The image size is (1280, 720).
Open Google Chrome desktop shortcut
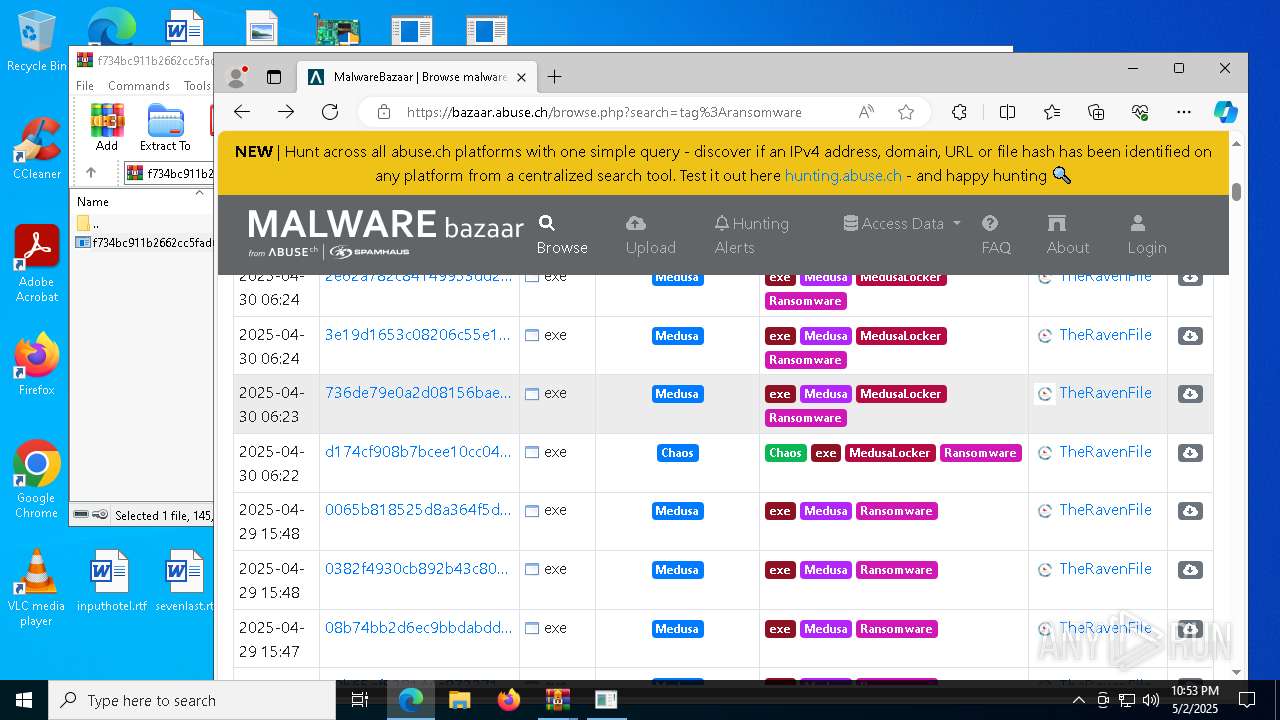tap(36, 479)
